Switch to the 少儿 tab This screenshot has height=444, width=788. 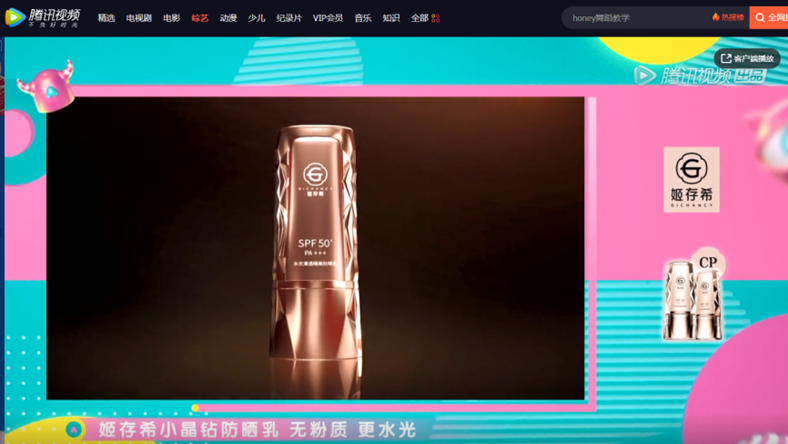256,18
